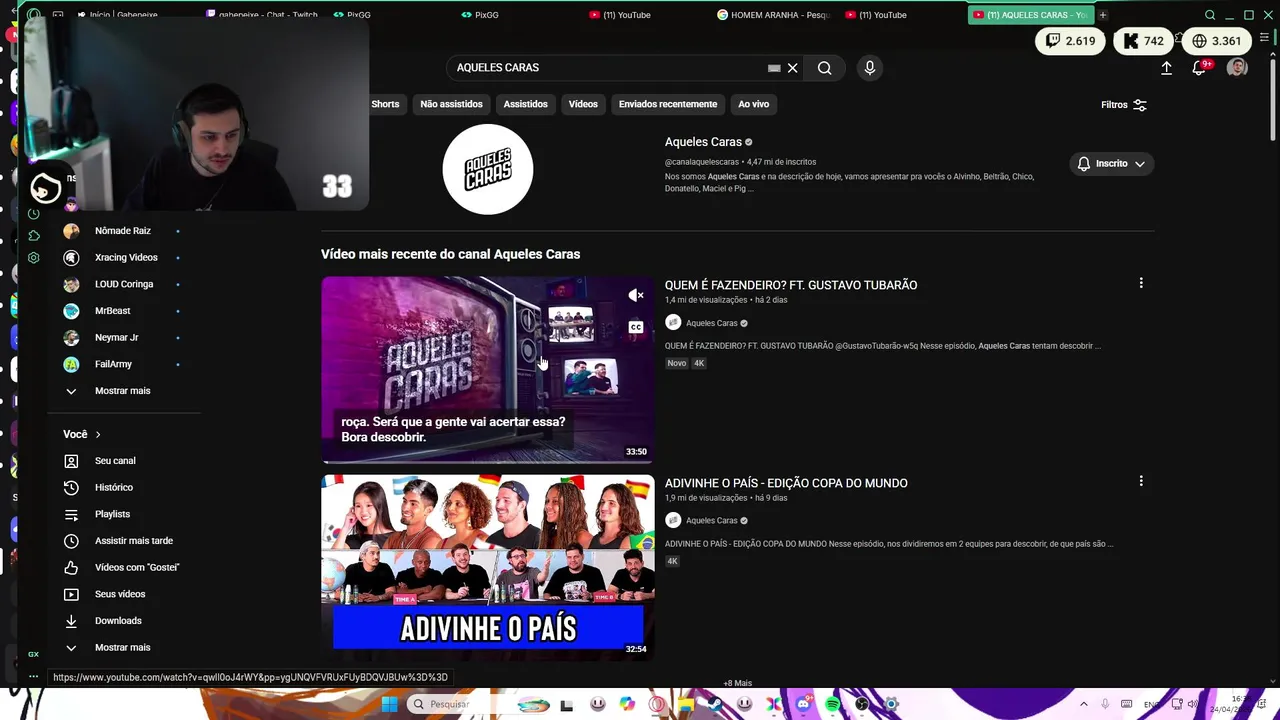The height and width of the screenshot is (720, 1280).
Task: Switch to the gabepeixe Chat Twitch tab
Action: point(262,15)
